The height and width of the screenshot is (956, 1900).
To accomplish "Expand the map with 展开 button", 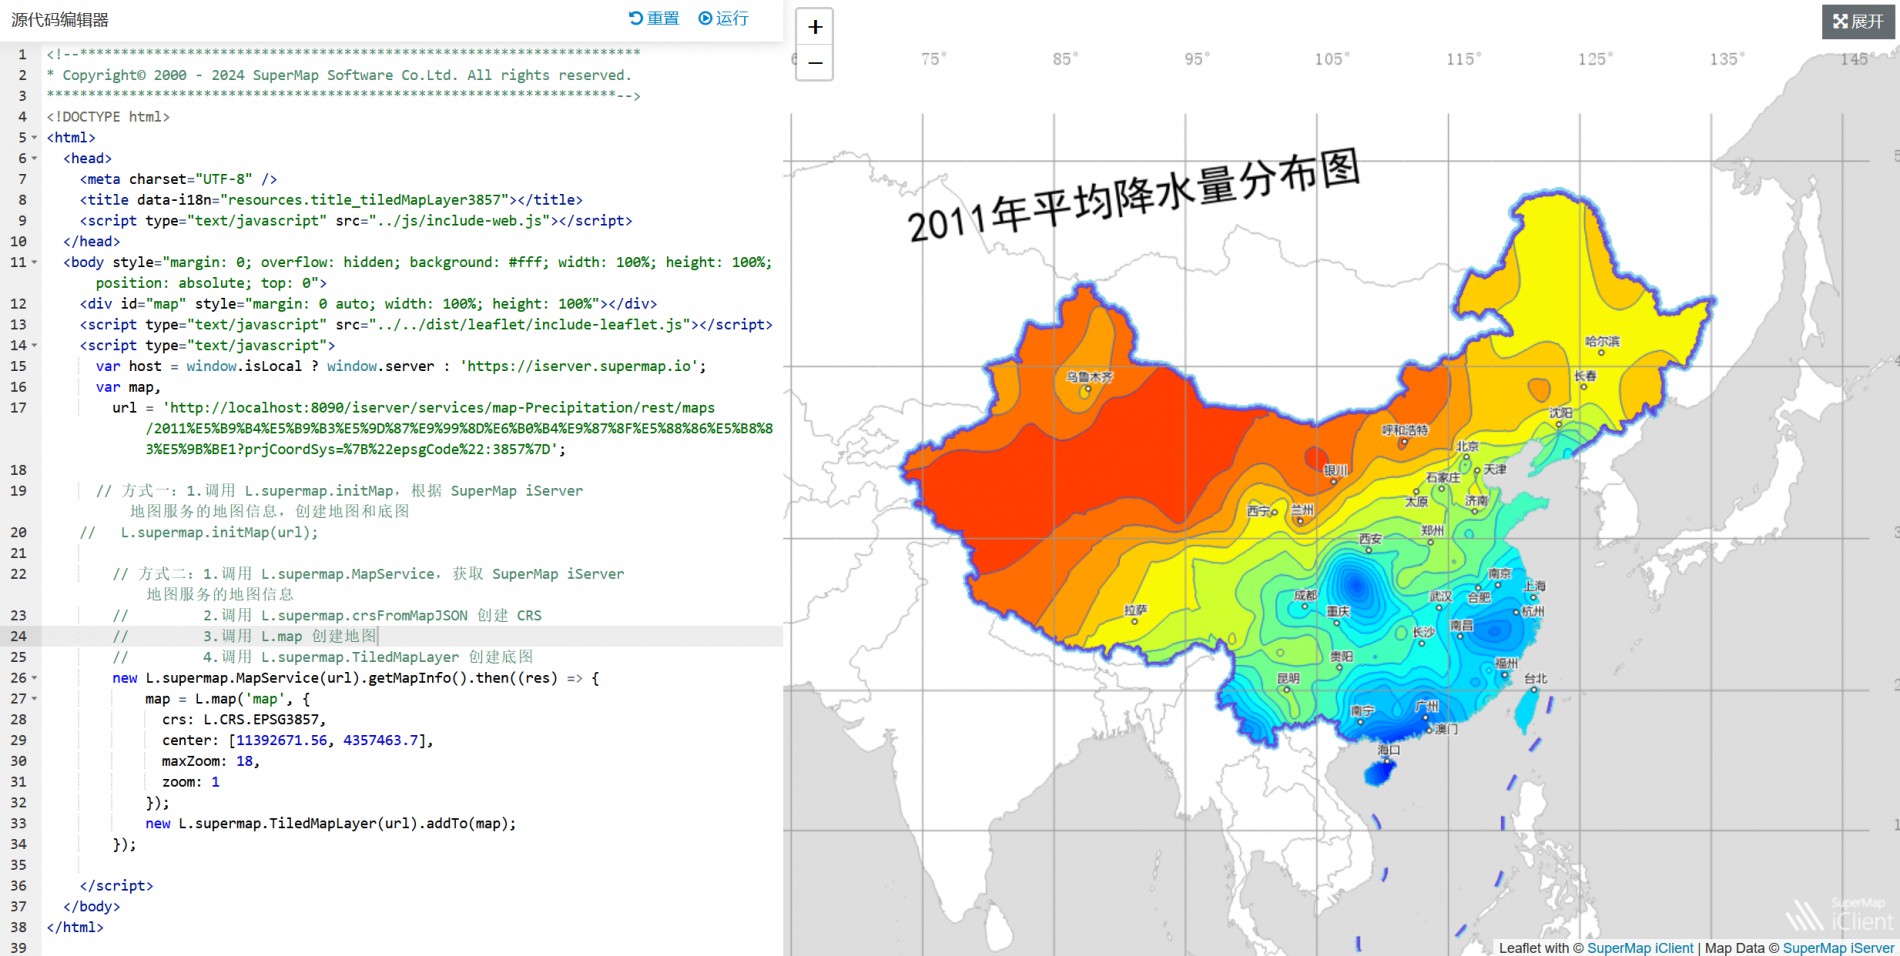I will pyautogui.click(x=1858, y=21).
